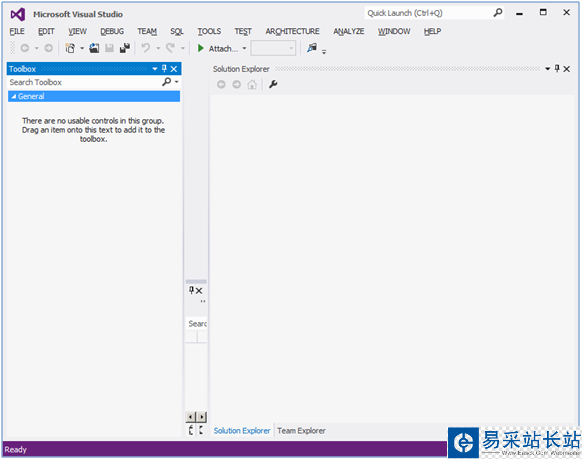This screenshot has height=459, width=582.
Task: Open the ARCHITECTURE menu
Action: [292, 32]
